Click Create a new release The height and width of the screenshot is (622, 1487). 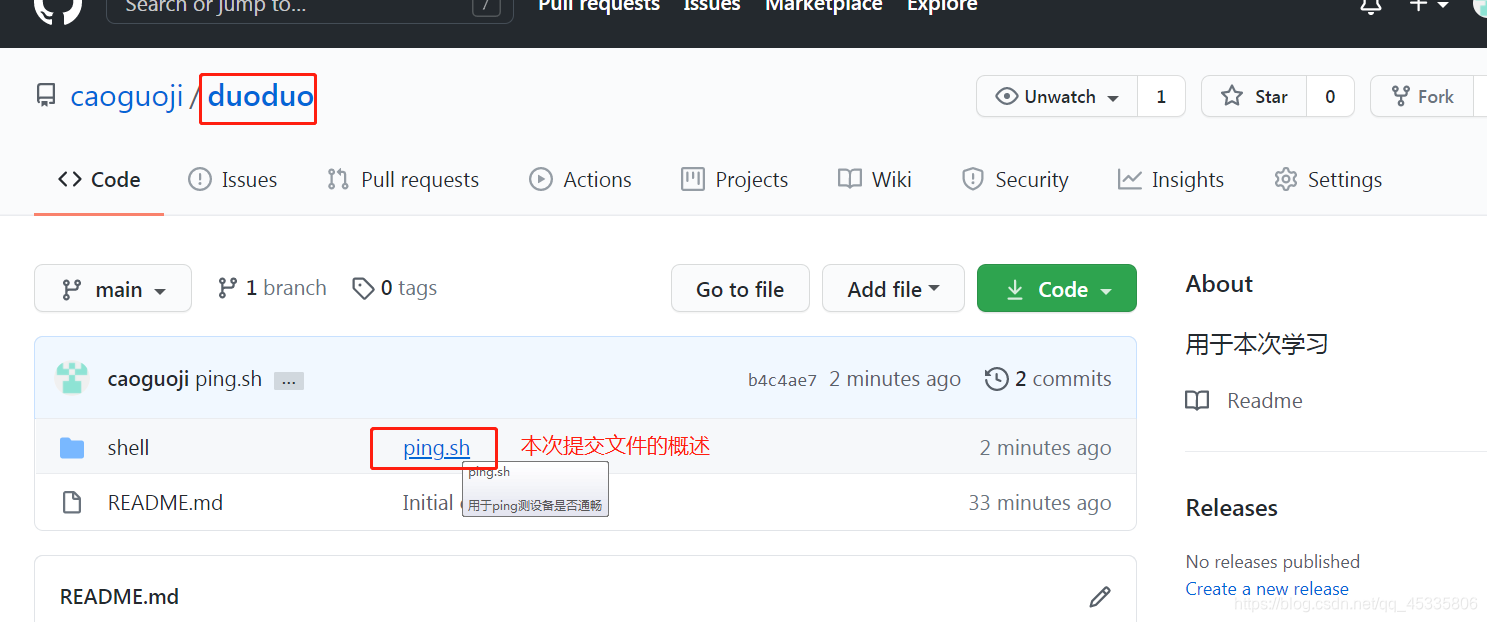(x=1267, y=589)
